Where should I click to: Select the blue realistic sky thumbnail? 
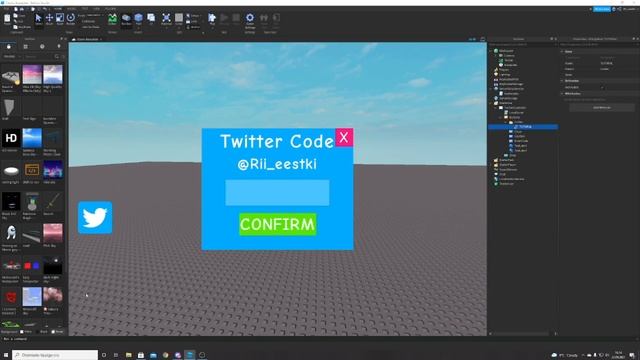(32, 138)
